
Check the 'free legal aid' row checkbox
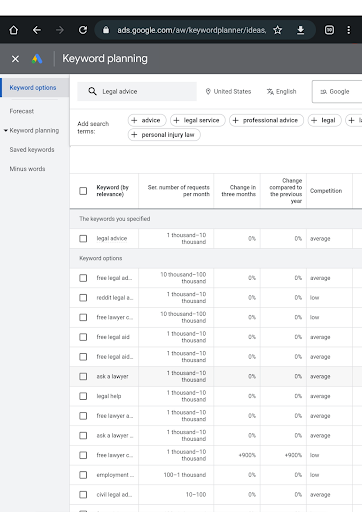coord(83,337)
